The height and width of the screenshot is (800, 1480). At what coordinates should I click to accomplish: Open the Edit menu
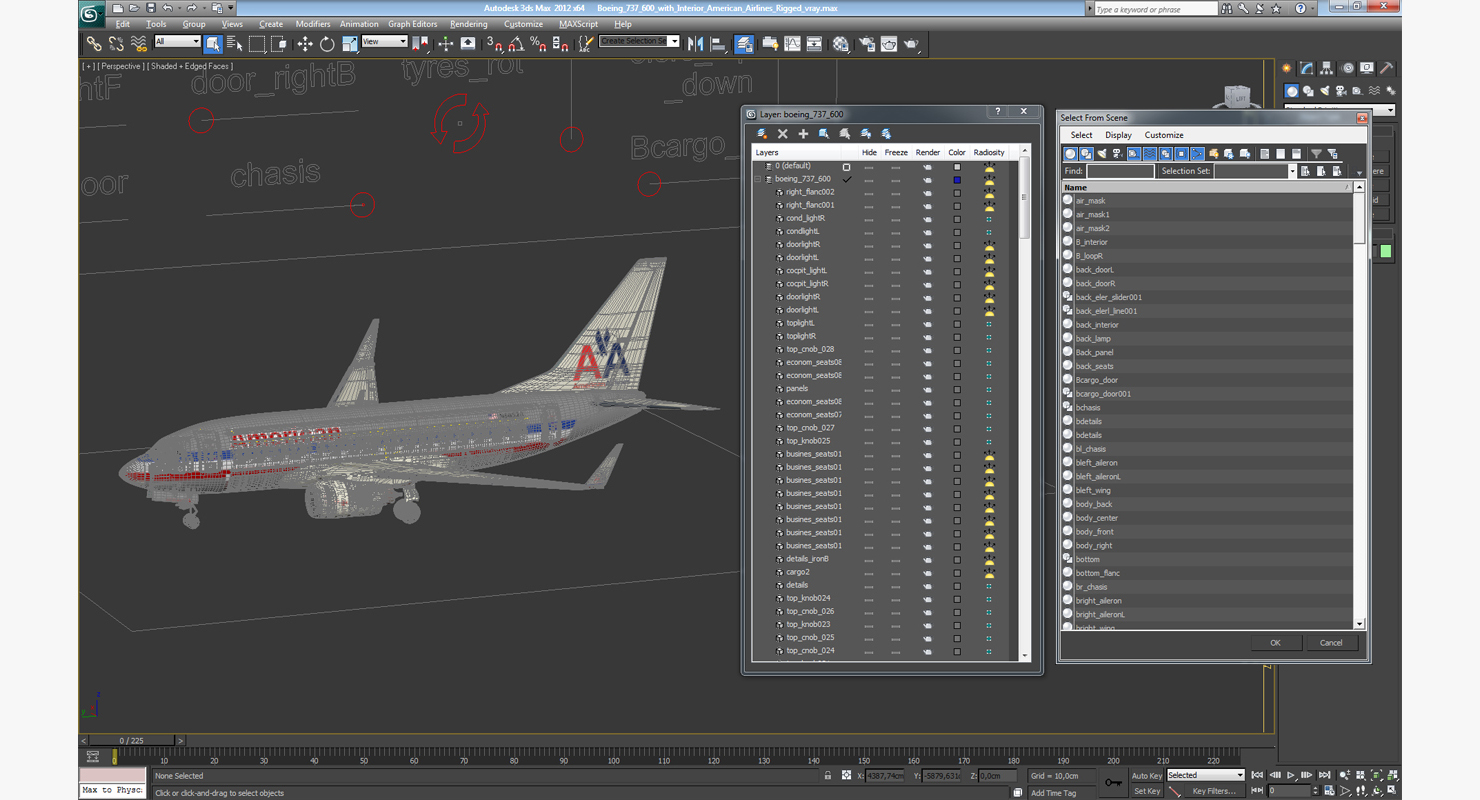(122, 24)
